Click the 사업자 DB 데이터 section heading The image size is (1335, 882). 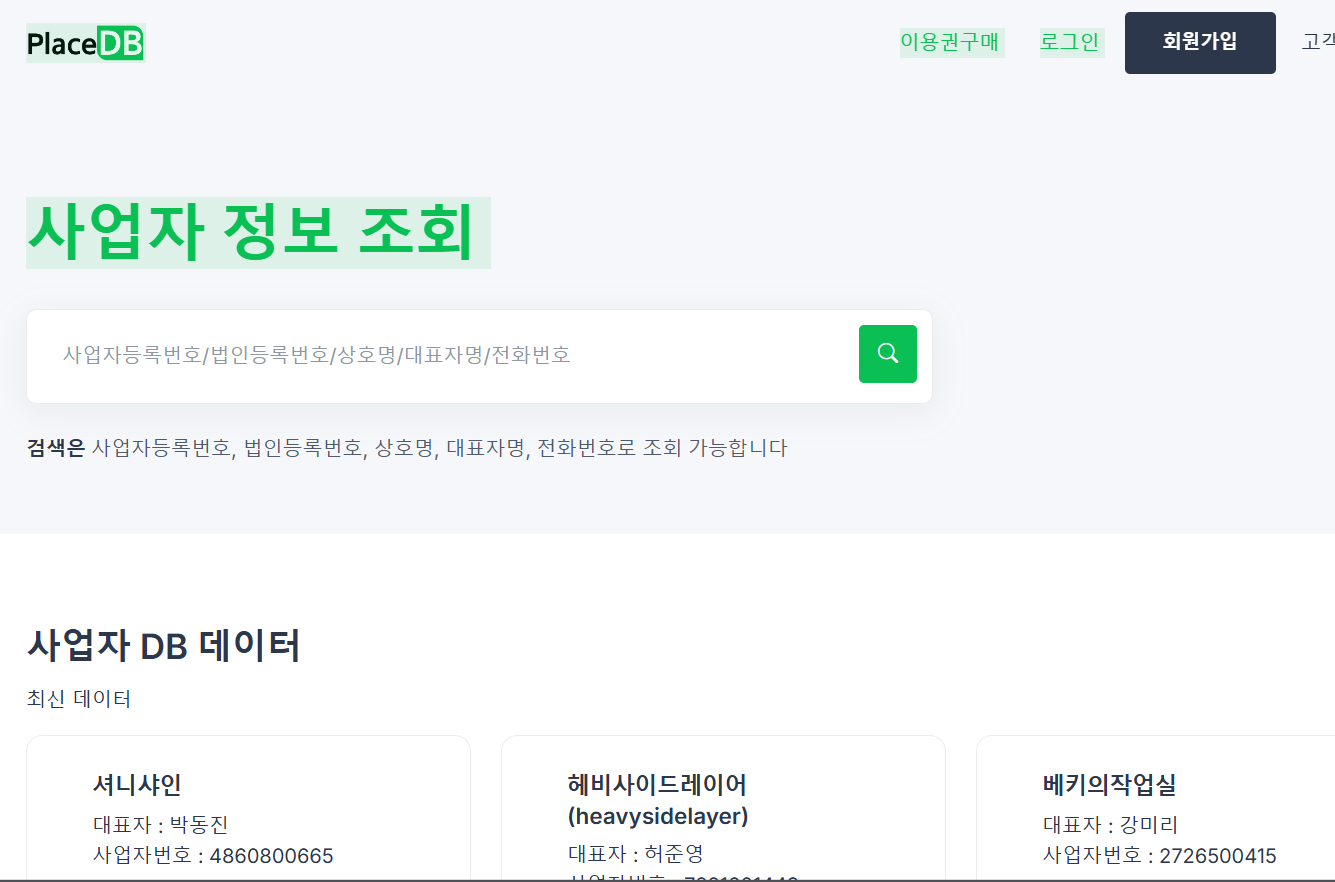coord(163,646)
